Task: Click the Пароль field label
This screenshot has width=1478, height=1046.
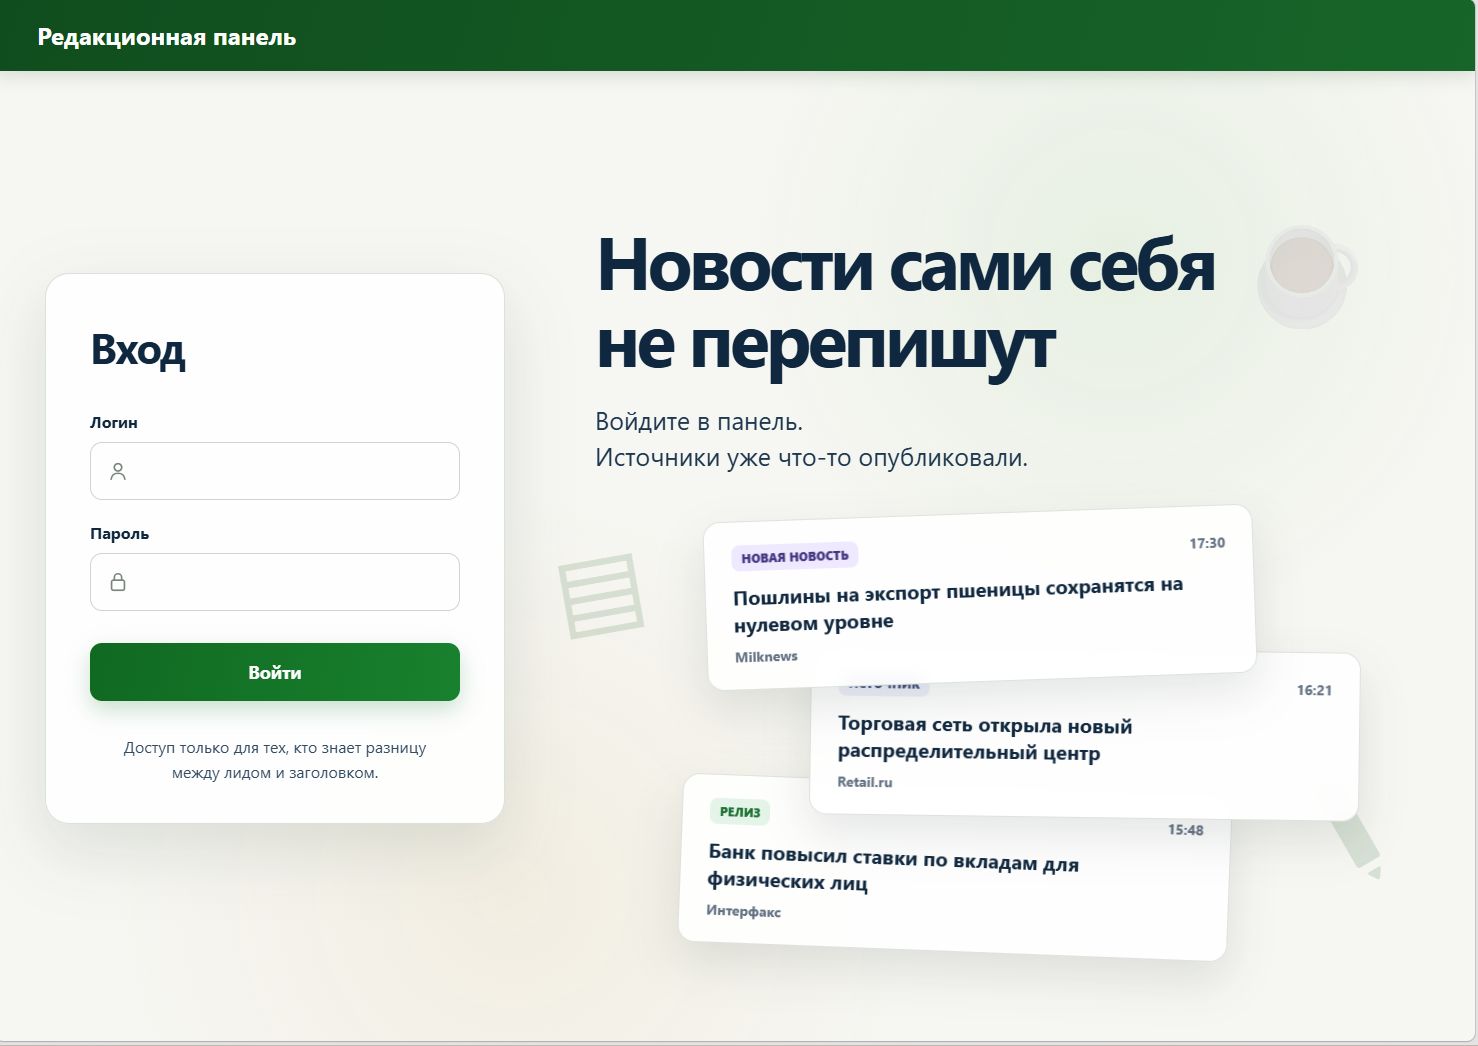Action: 119,533
